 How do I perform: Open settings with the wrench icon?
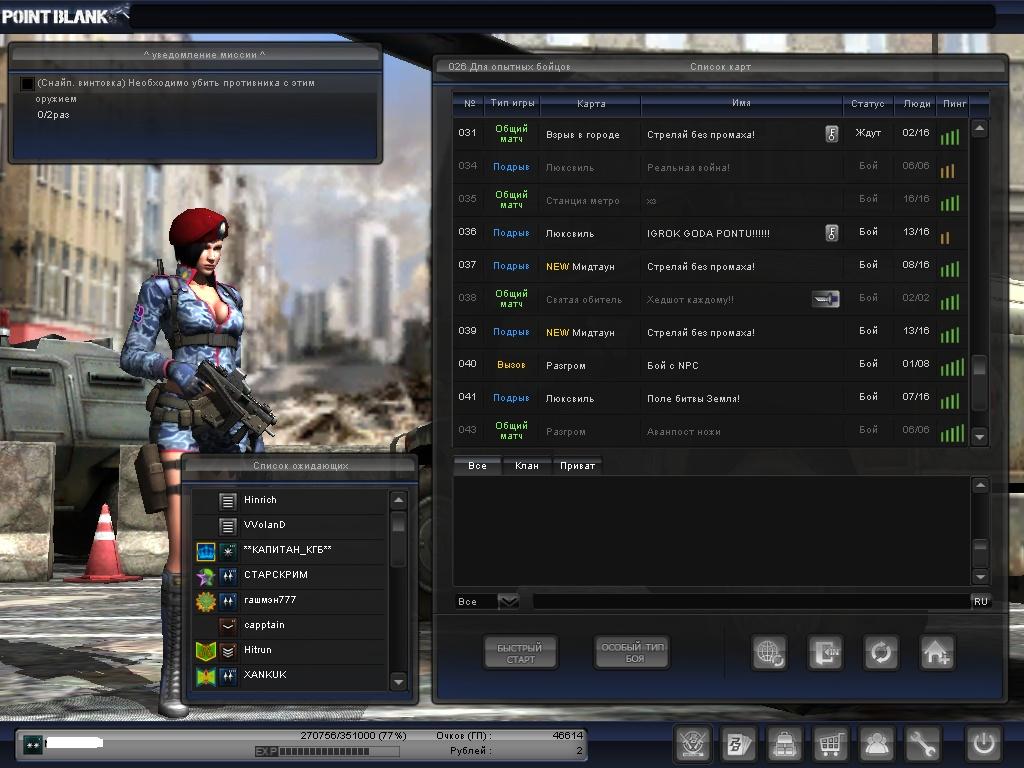tap(922, 744)
